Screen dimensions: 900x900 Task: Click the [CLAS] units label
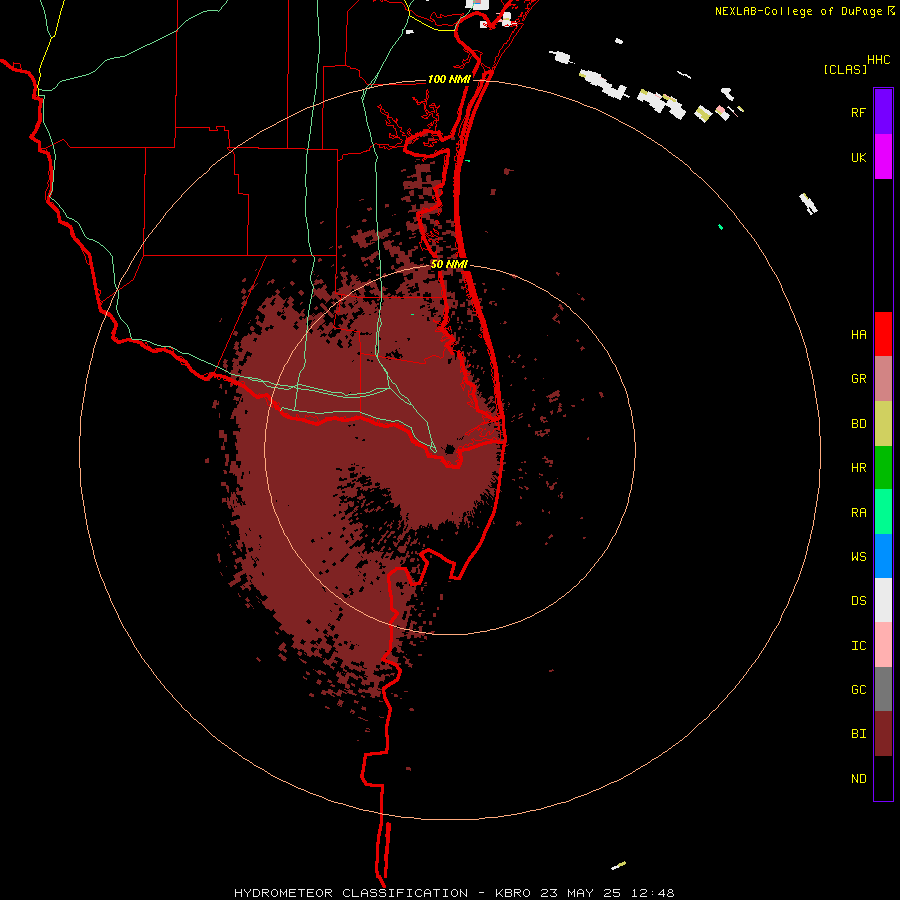(845, 69)
